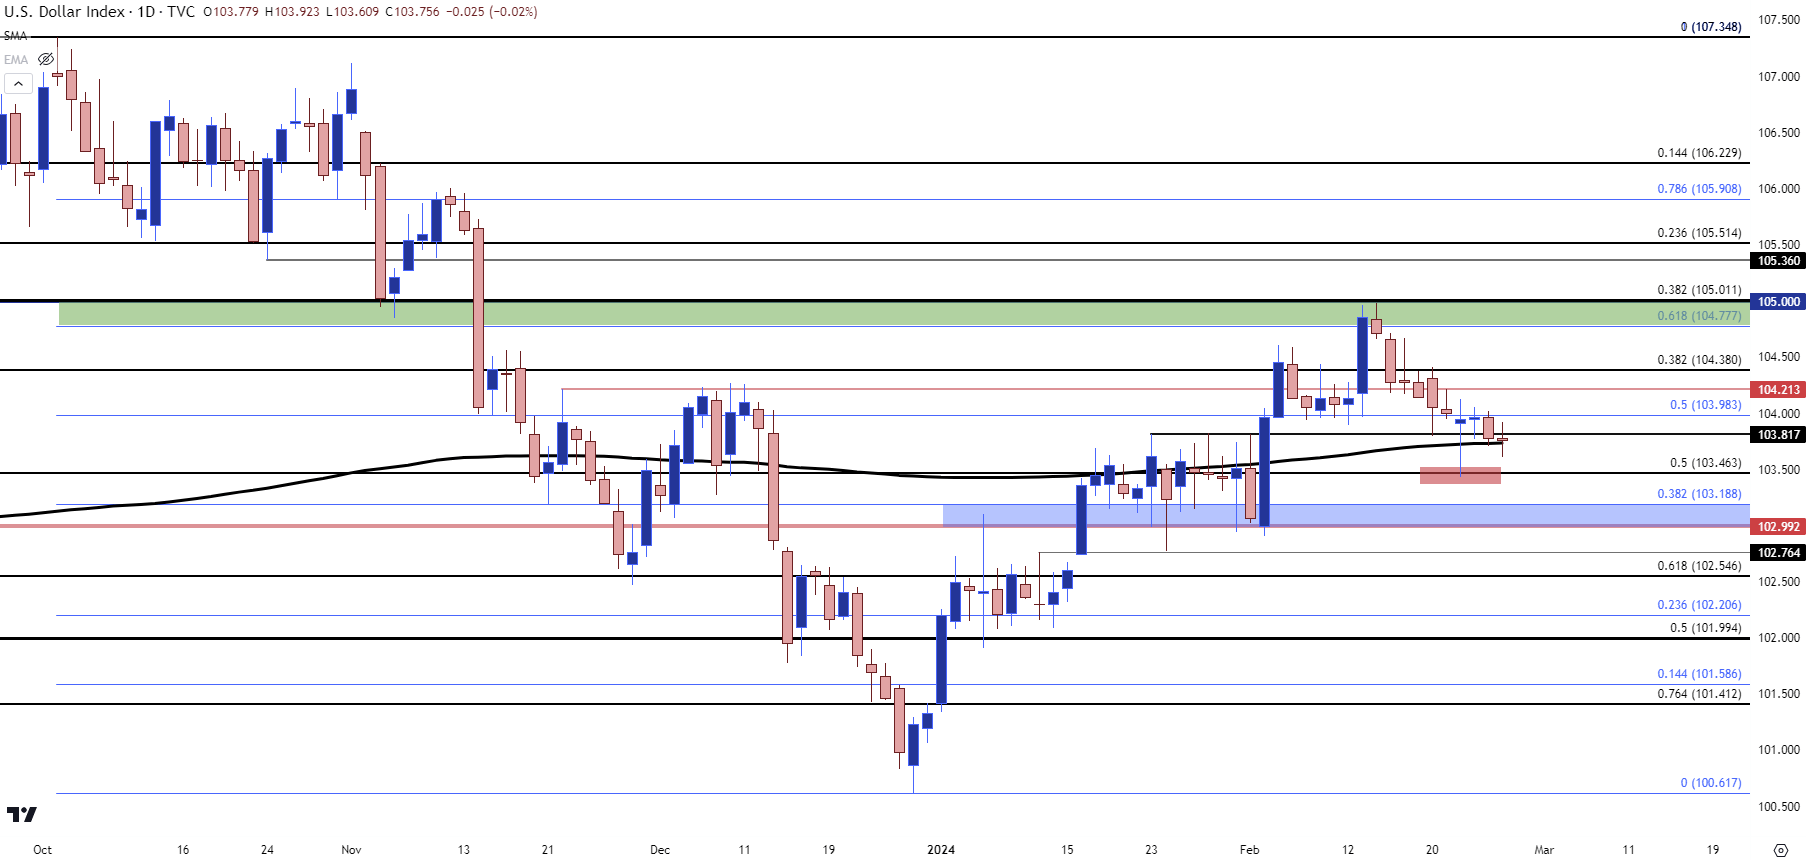The width and height of the screenshot is (1806, 860).
Task: Click the 0.764 (101.412) Fibonacci label
Action: click(1699, 694)
